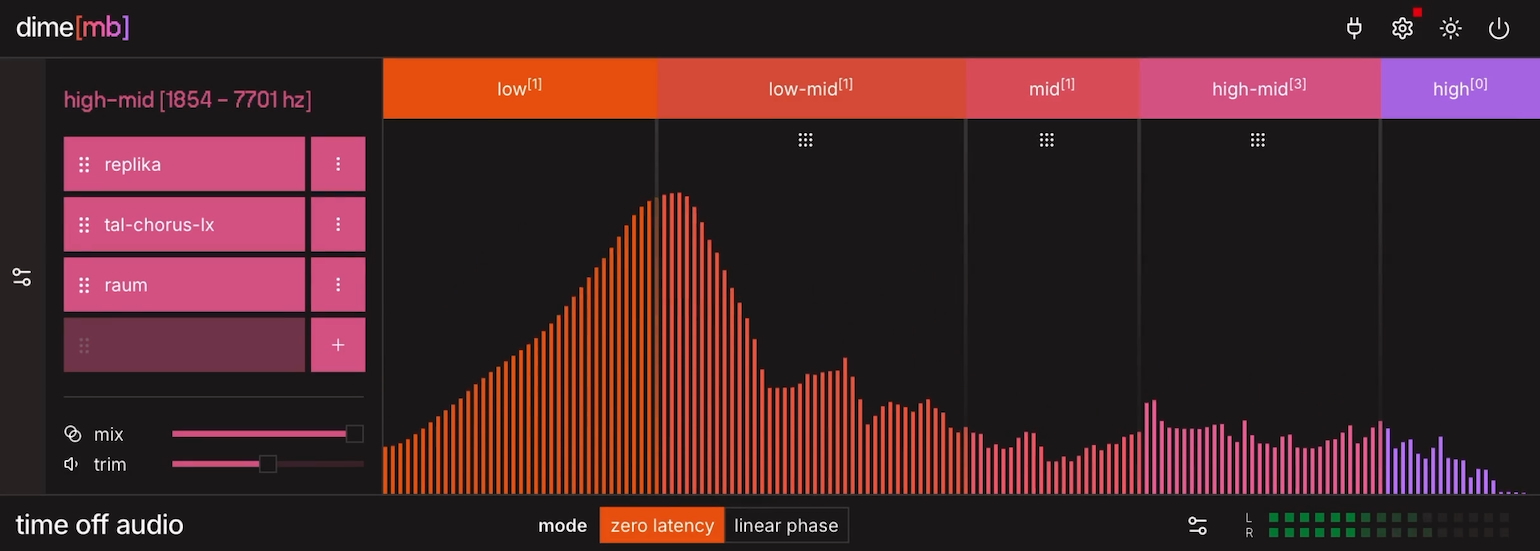Enable zero latency mode
The height and width of the screenshot is (551, 1540).
tap(662, 525)
